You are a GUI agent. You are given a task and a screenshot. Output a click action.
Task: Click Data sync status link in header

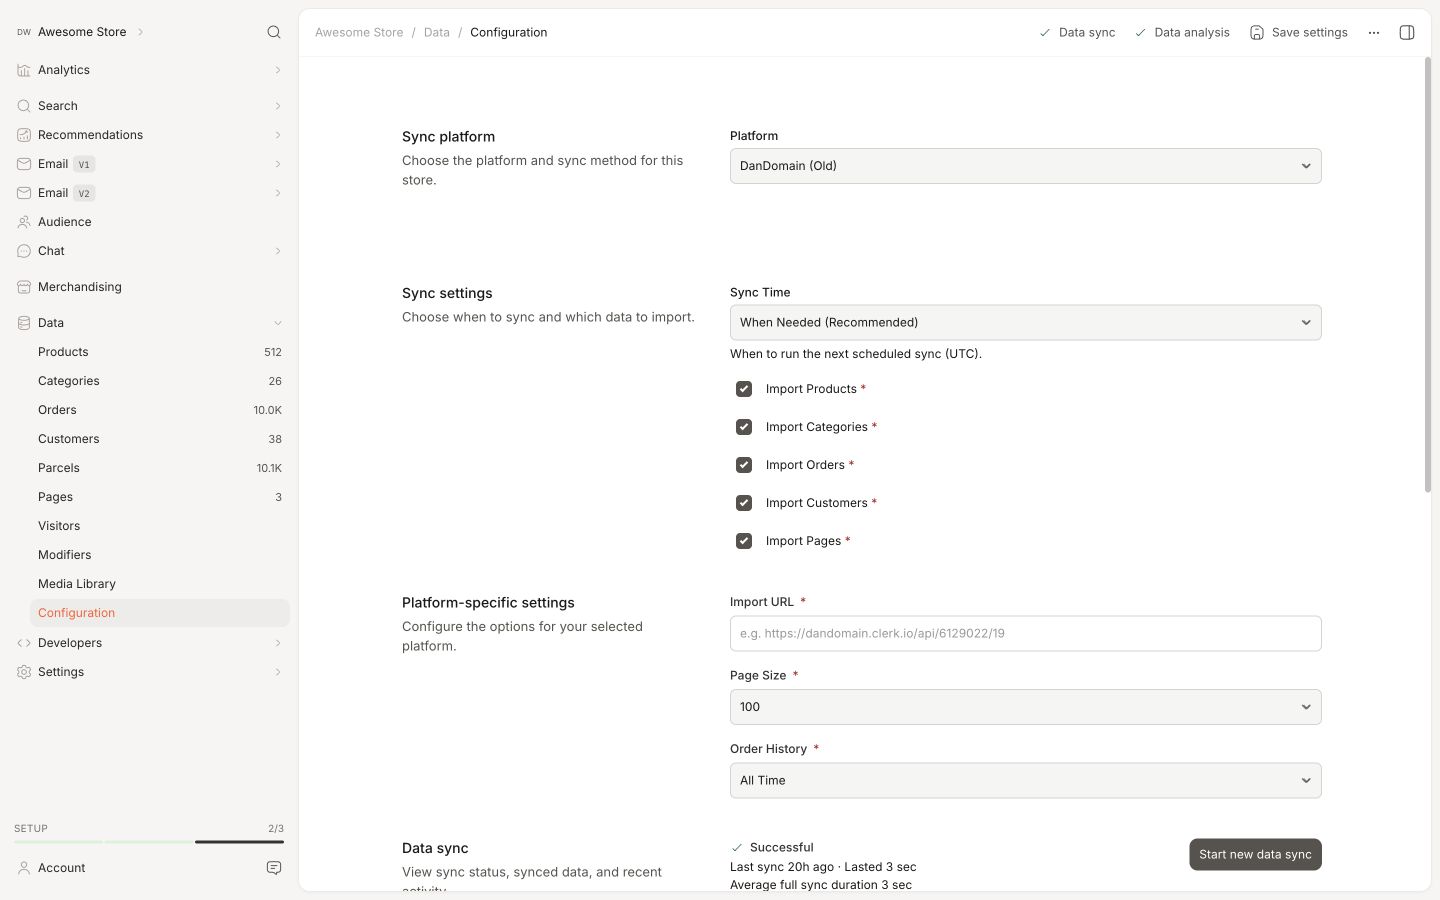1077,33
